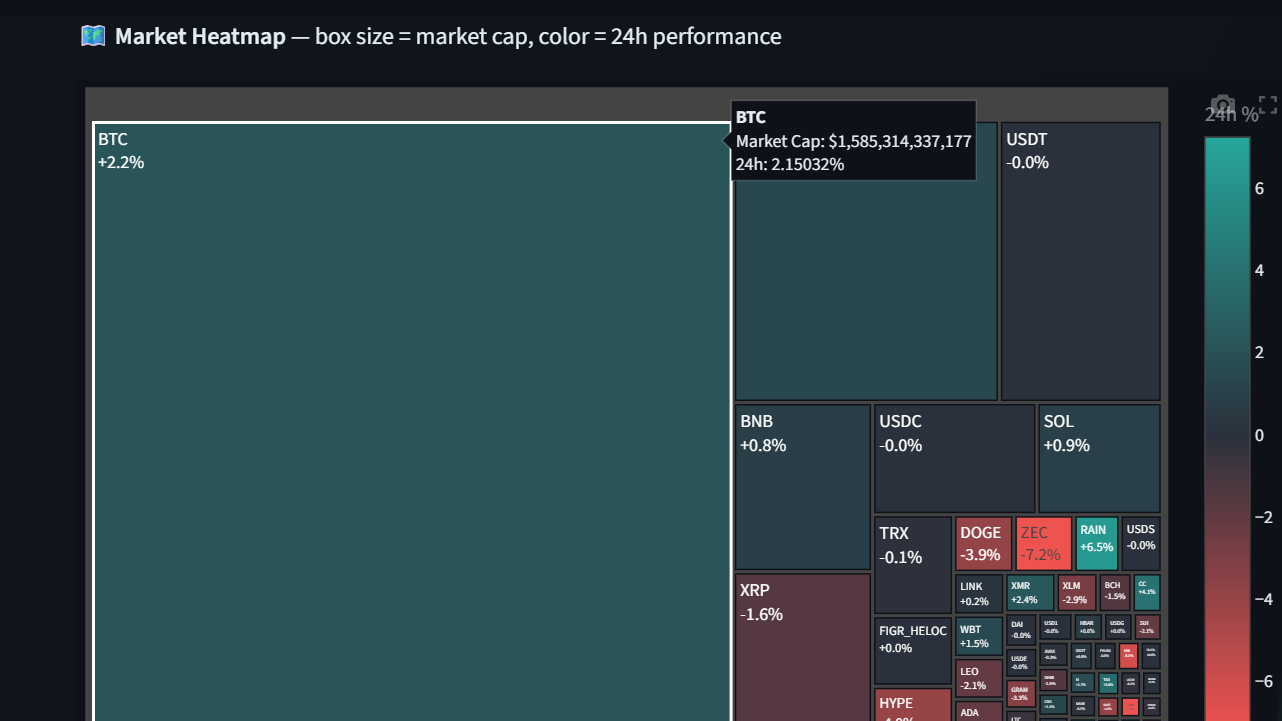Image resolution: width=1282 pixels, height=721 pixels.
Task: Select the WBT tile showing +1.5%
Action: 979,636
